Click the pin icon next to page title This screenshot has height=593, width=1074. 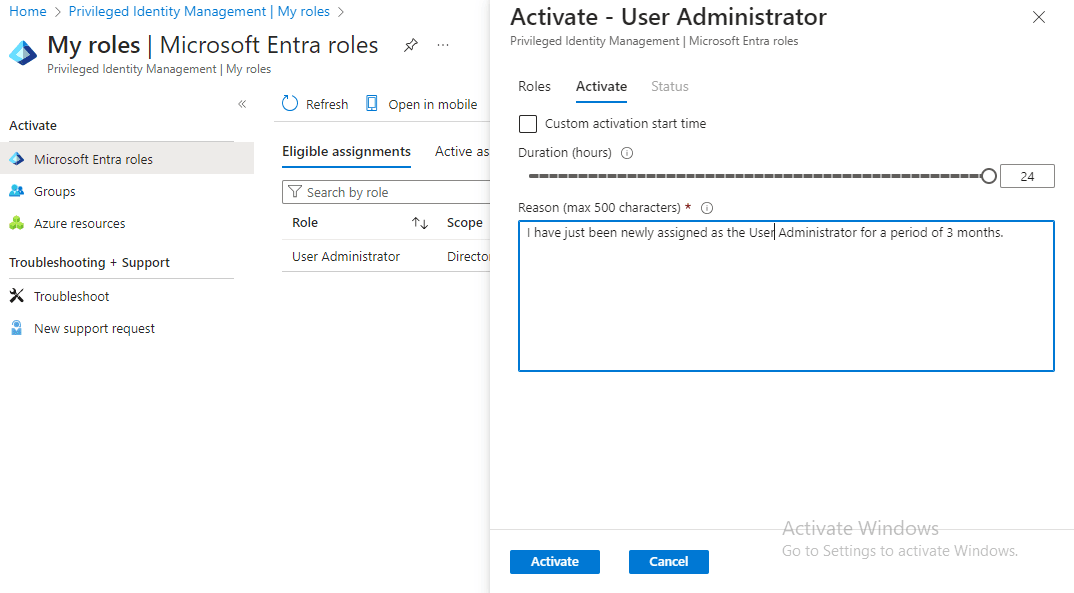410,46
